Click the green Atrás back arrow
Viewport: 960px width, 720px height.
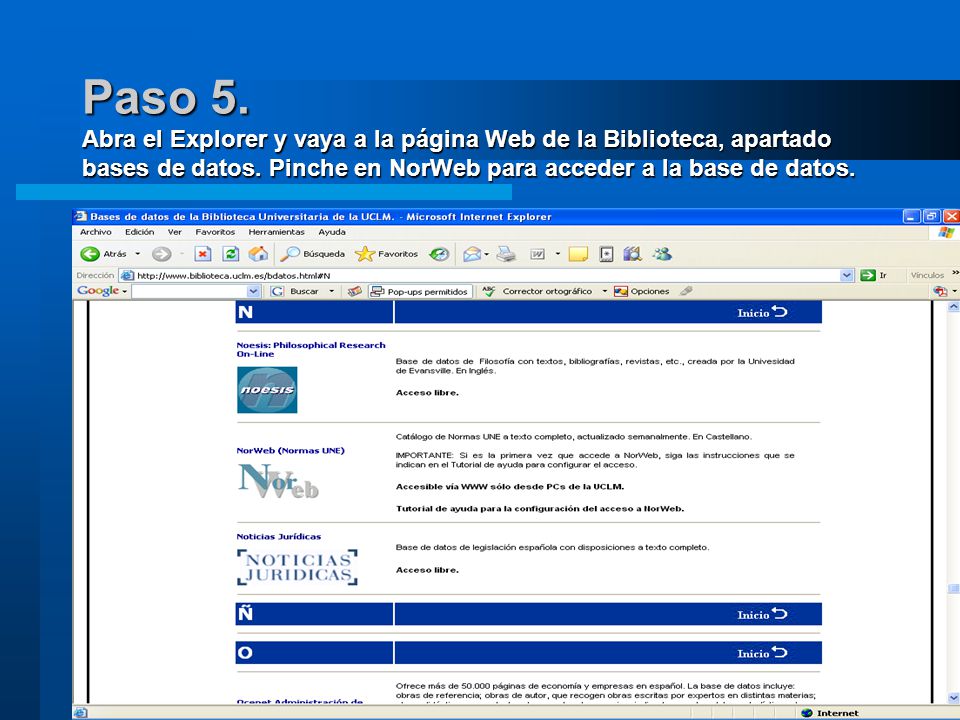click(x=90, y=253)
